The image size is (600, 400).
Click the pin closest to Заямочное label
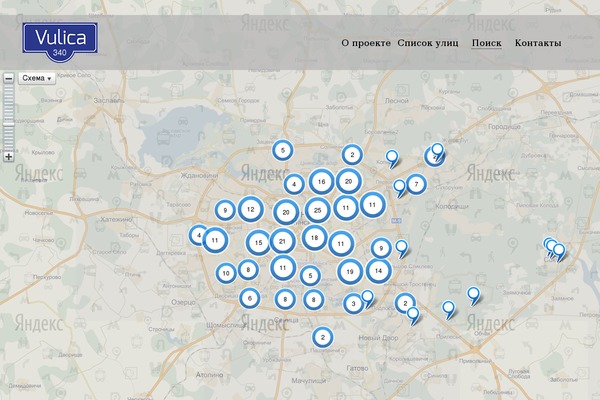473,295
